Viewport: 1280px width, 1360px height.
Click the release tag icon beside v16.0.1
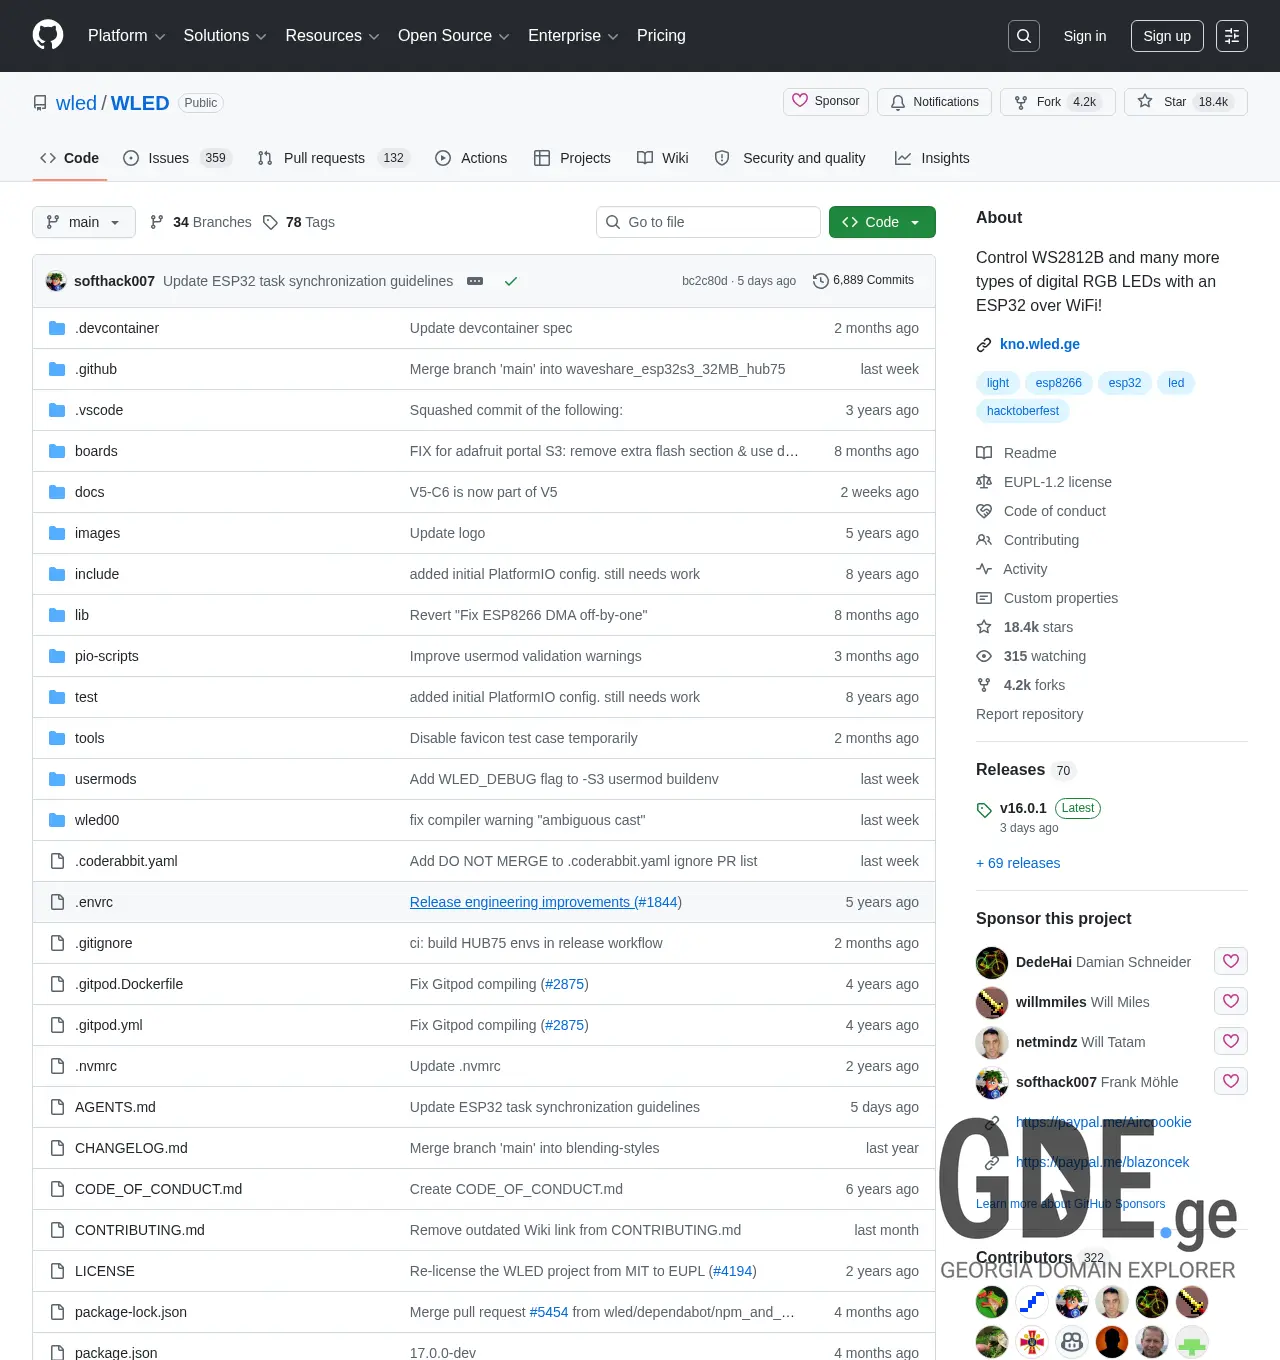pos(984,809)
